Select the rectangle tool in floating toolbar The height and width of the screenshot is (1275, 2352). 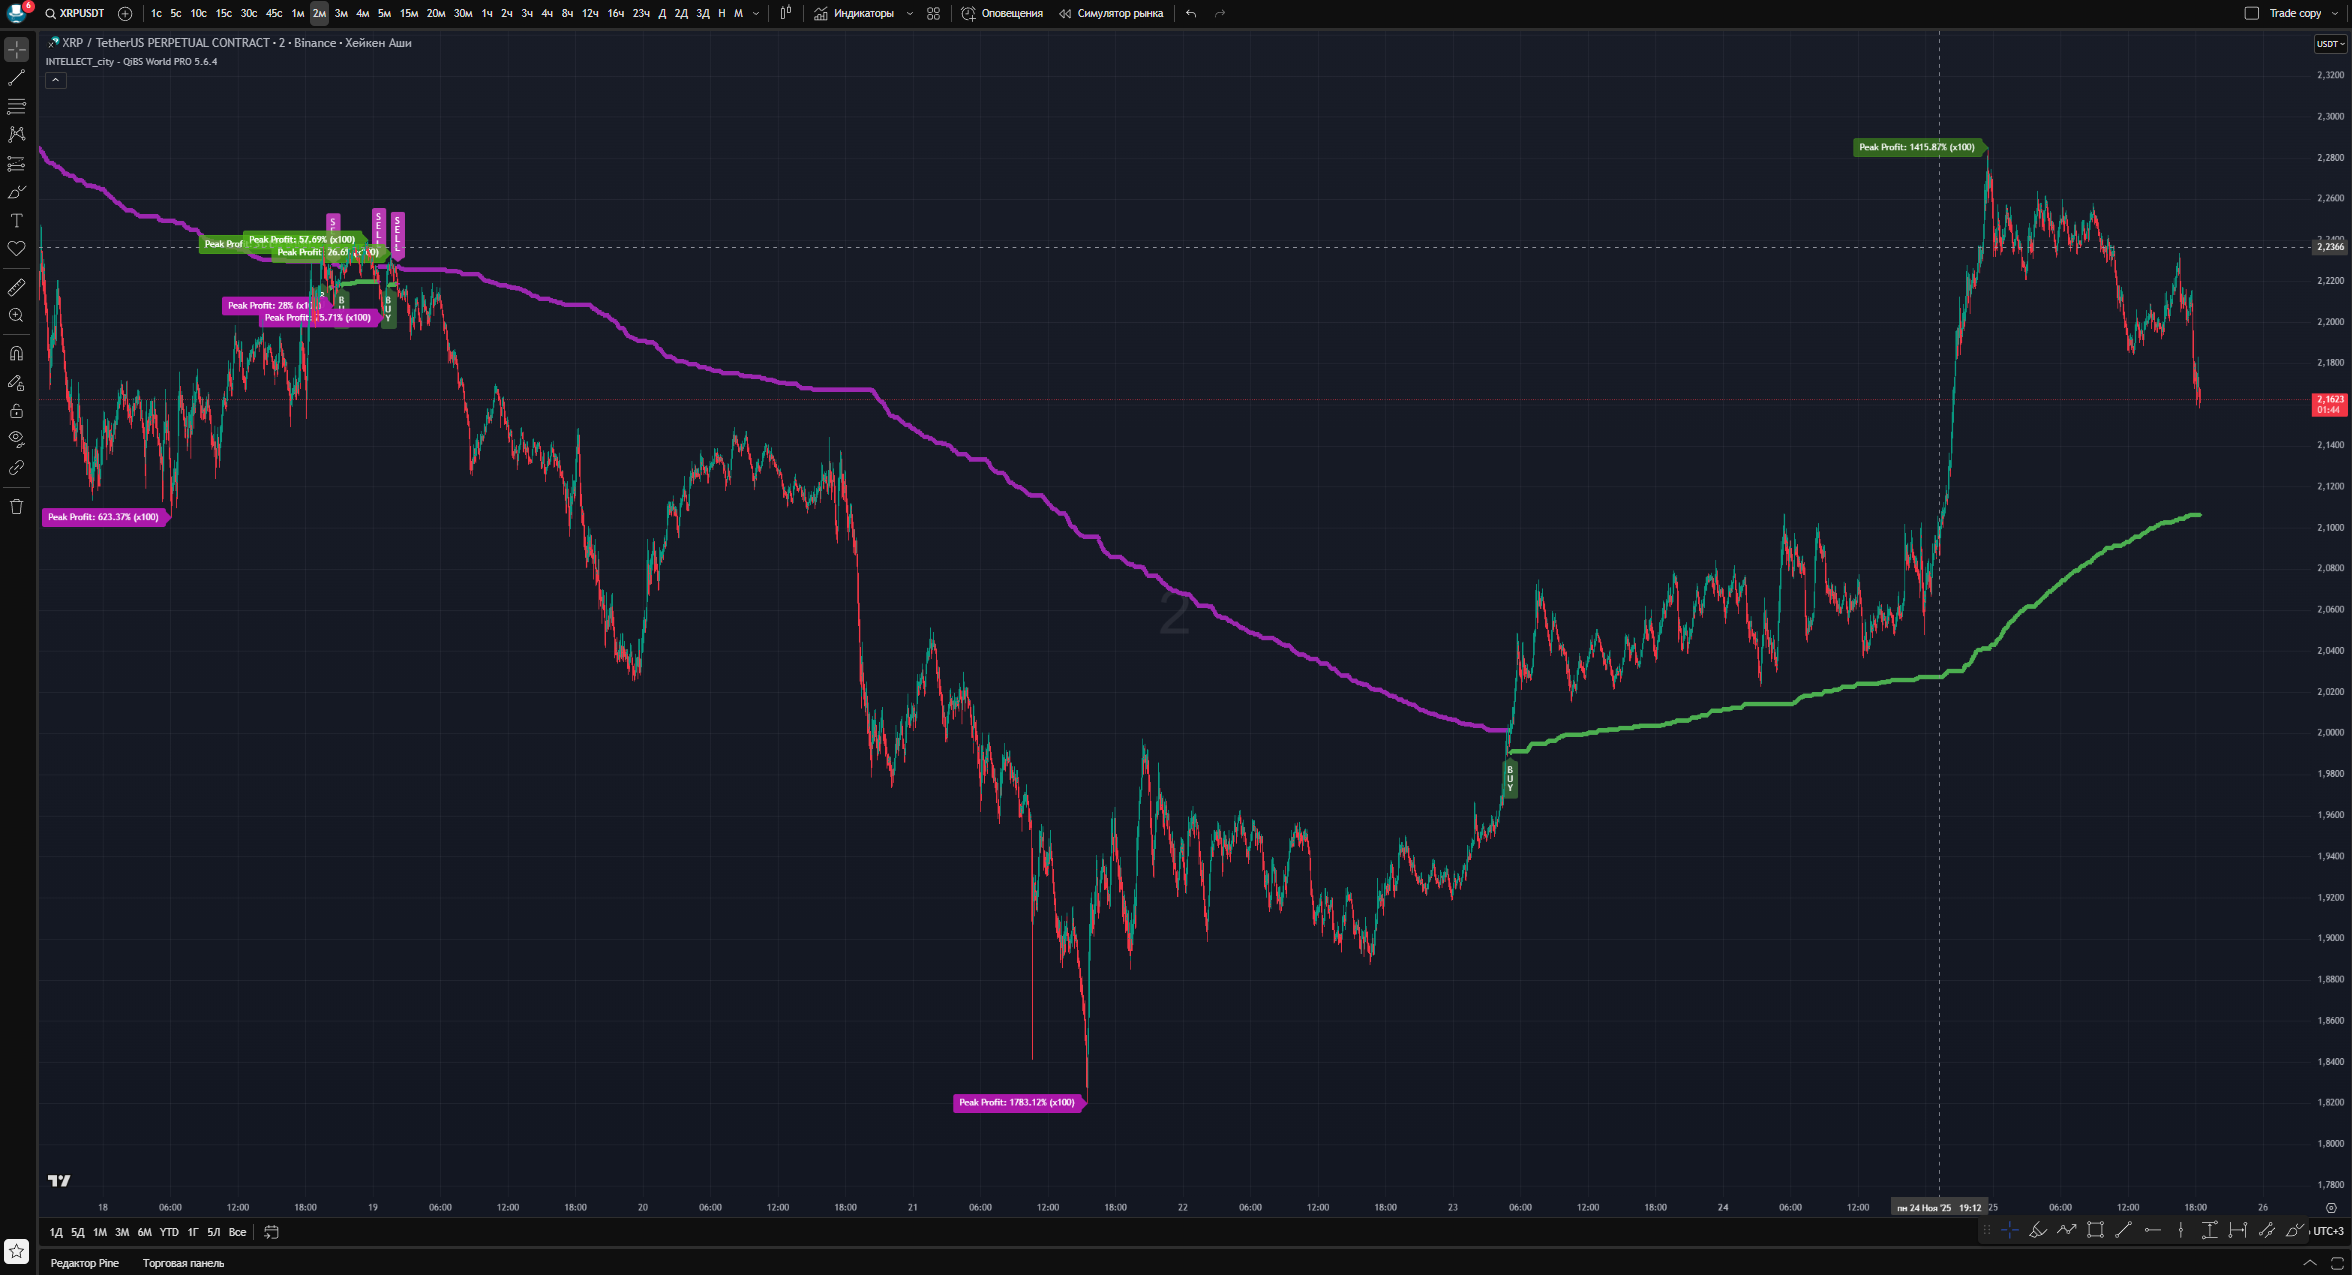[2095, 1230]
